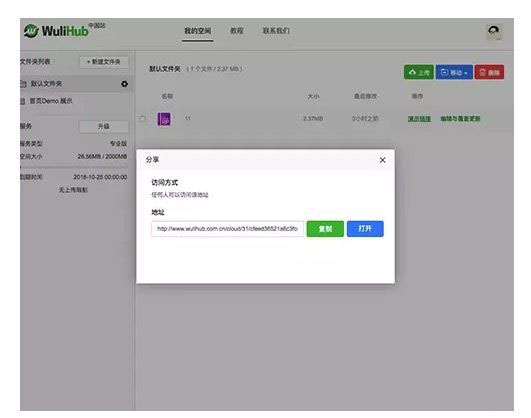Click the 编辑与覆盖更新 link
The image size is (531, 418).
(460, 119)
